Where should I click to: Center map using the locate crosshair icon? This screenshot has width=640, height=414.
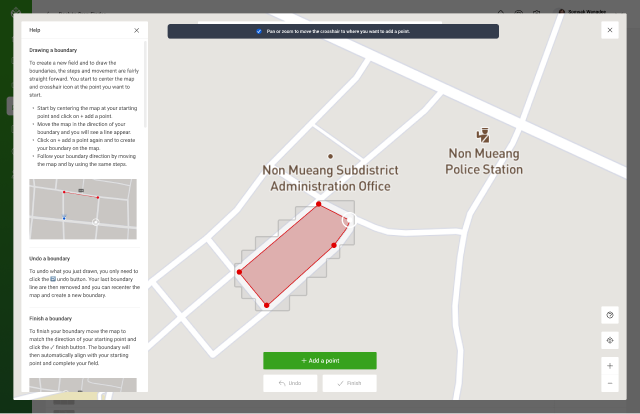(x=610, y=341)
